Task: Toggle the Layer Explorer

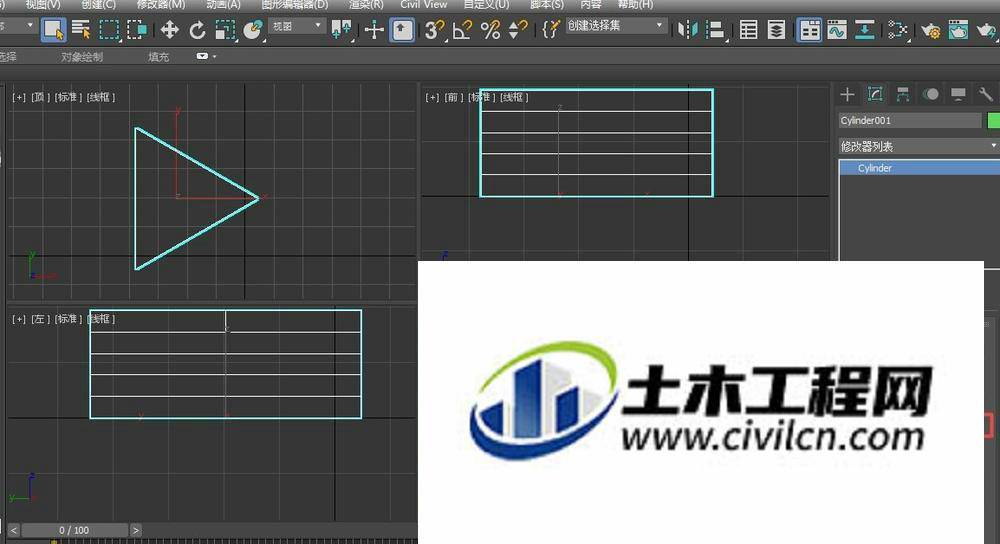Action: (x=776, y=30)
